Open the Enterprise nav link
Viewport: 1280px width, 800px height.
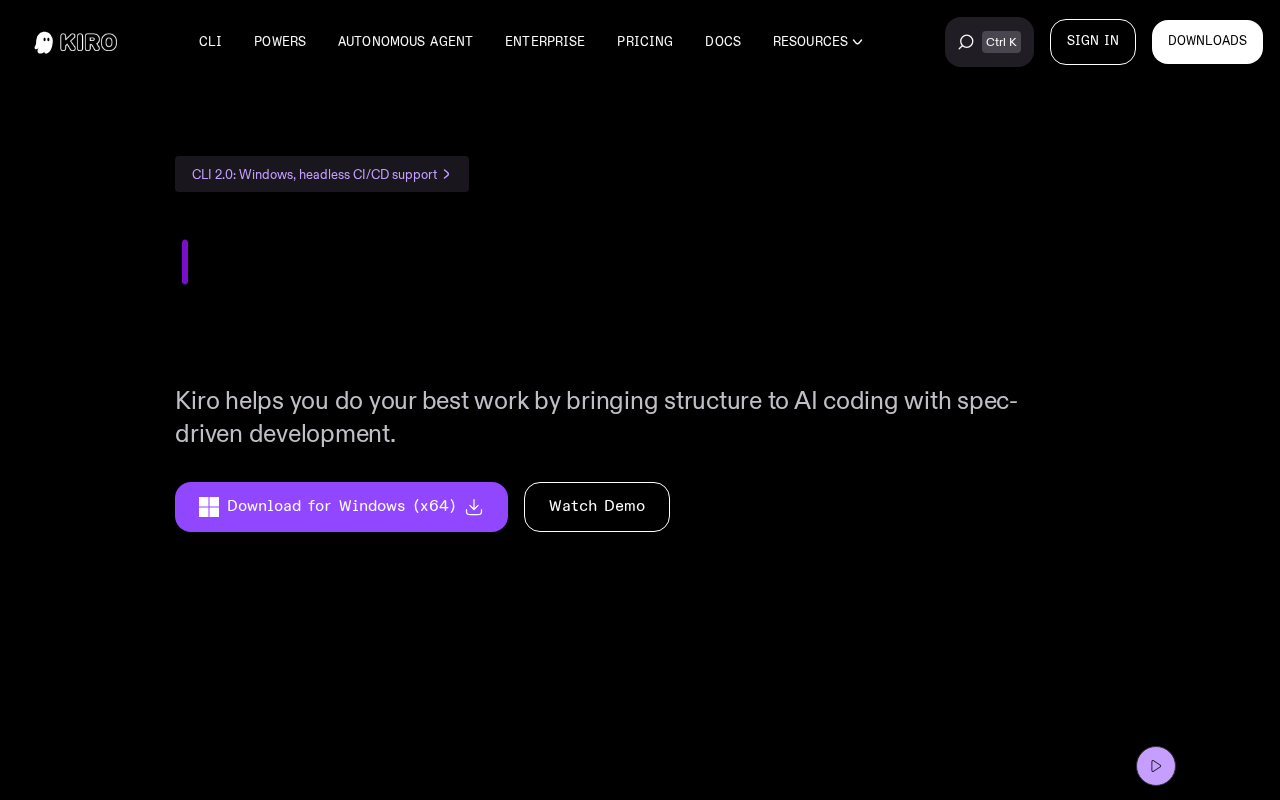point(545,42)
